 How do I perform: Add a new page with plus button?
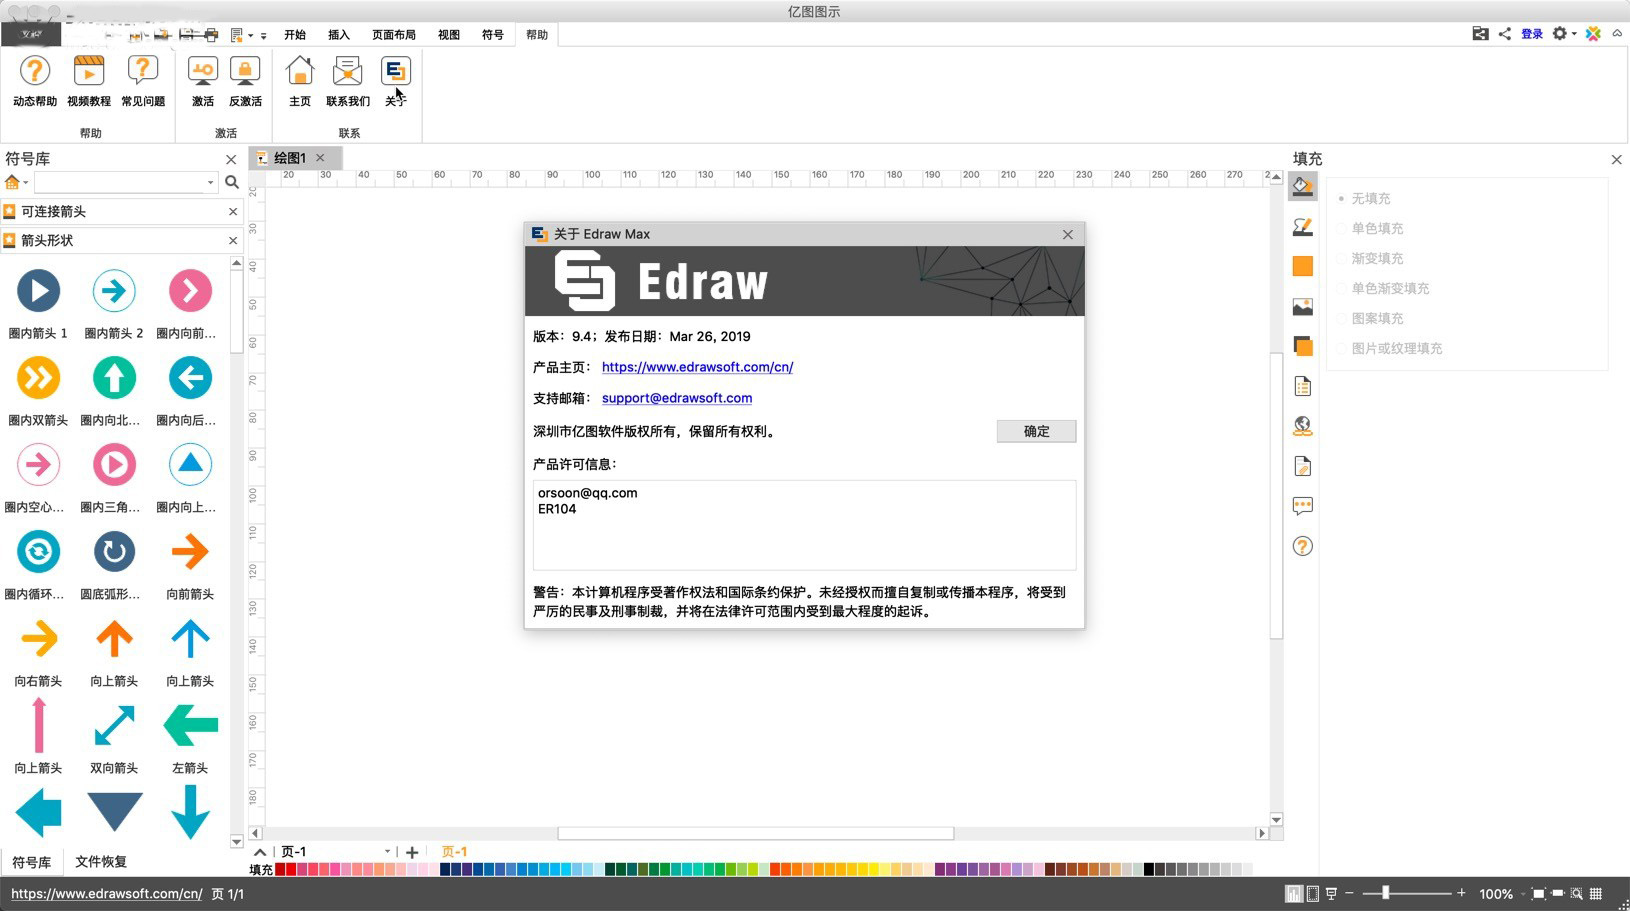[412, 852]
